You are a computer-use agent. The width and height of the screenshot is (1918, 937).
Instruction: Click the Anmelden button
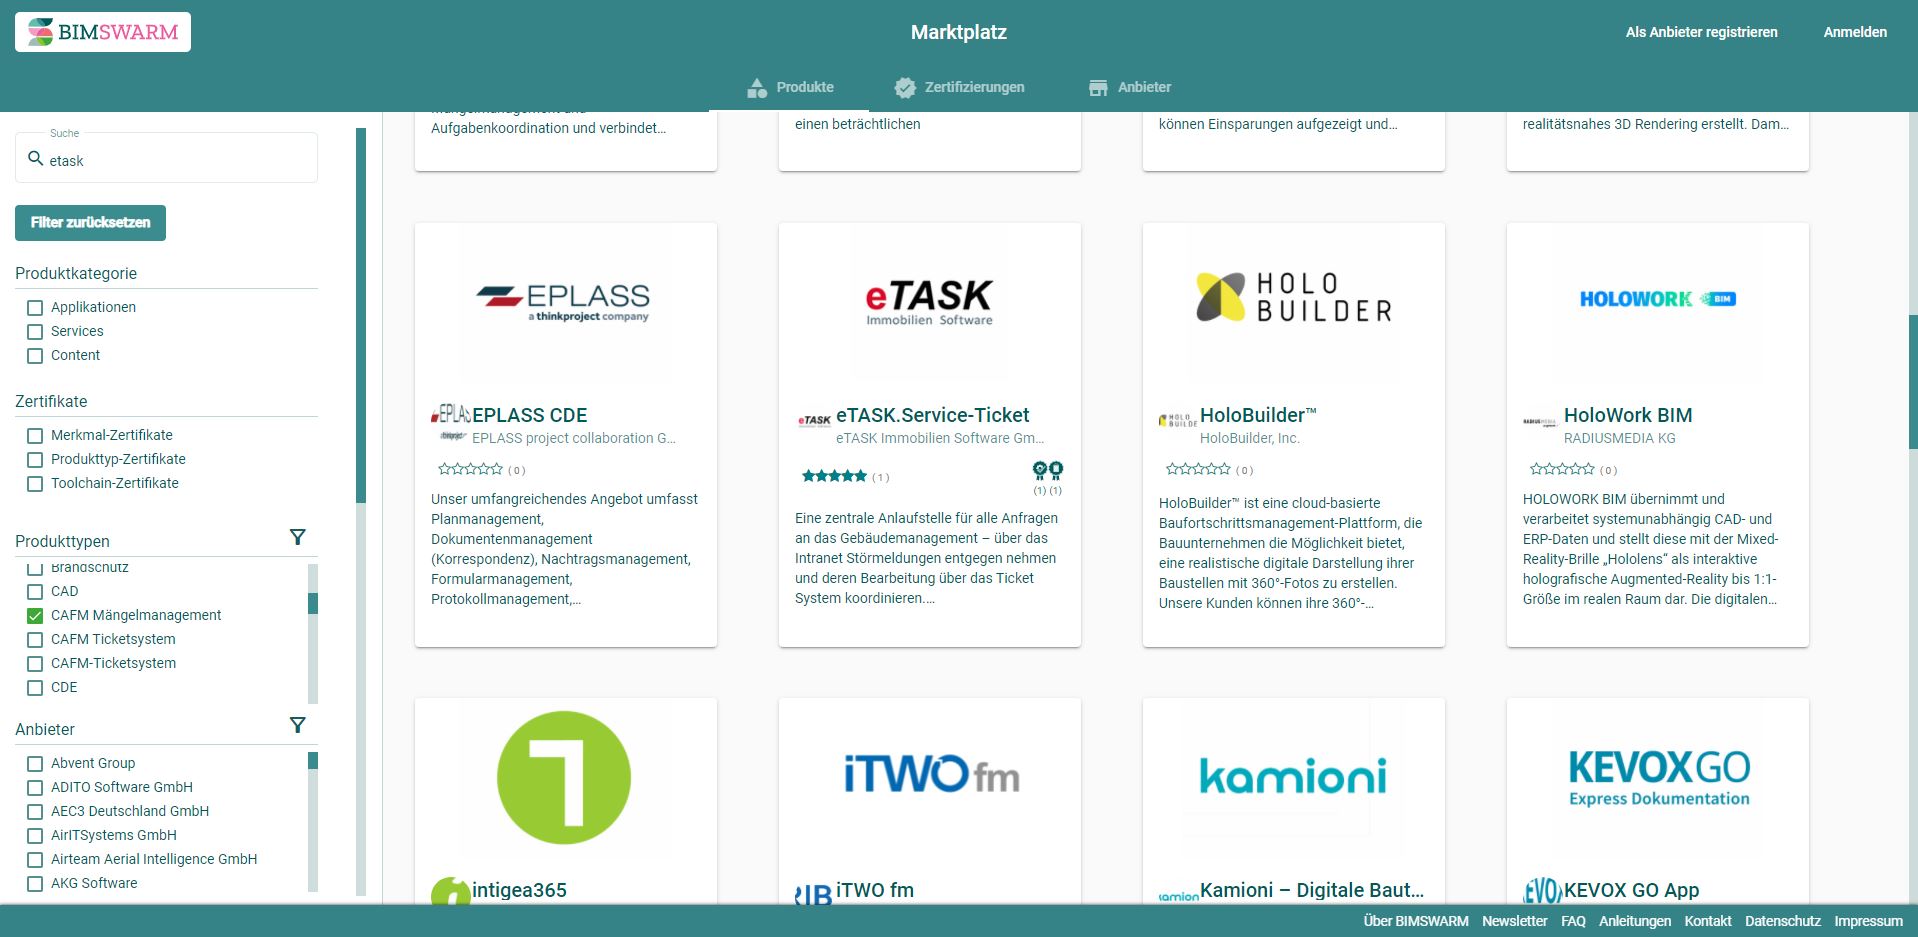pos(1855,32)
